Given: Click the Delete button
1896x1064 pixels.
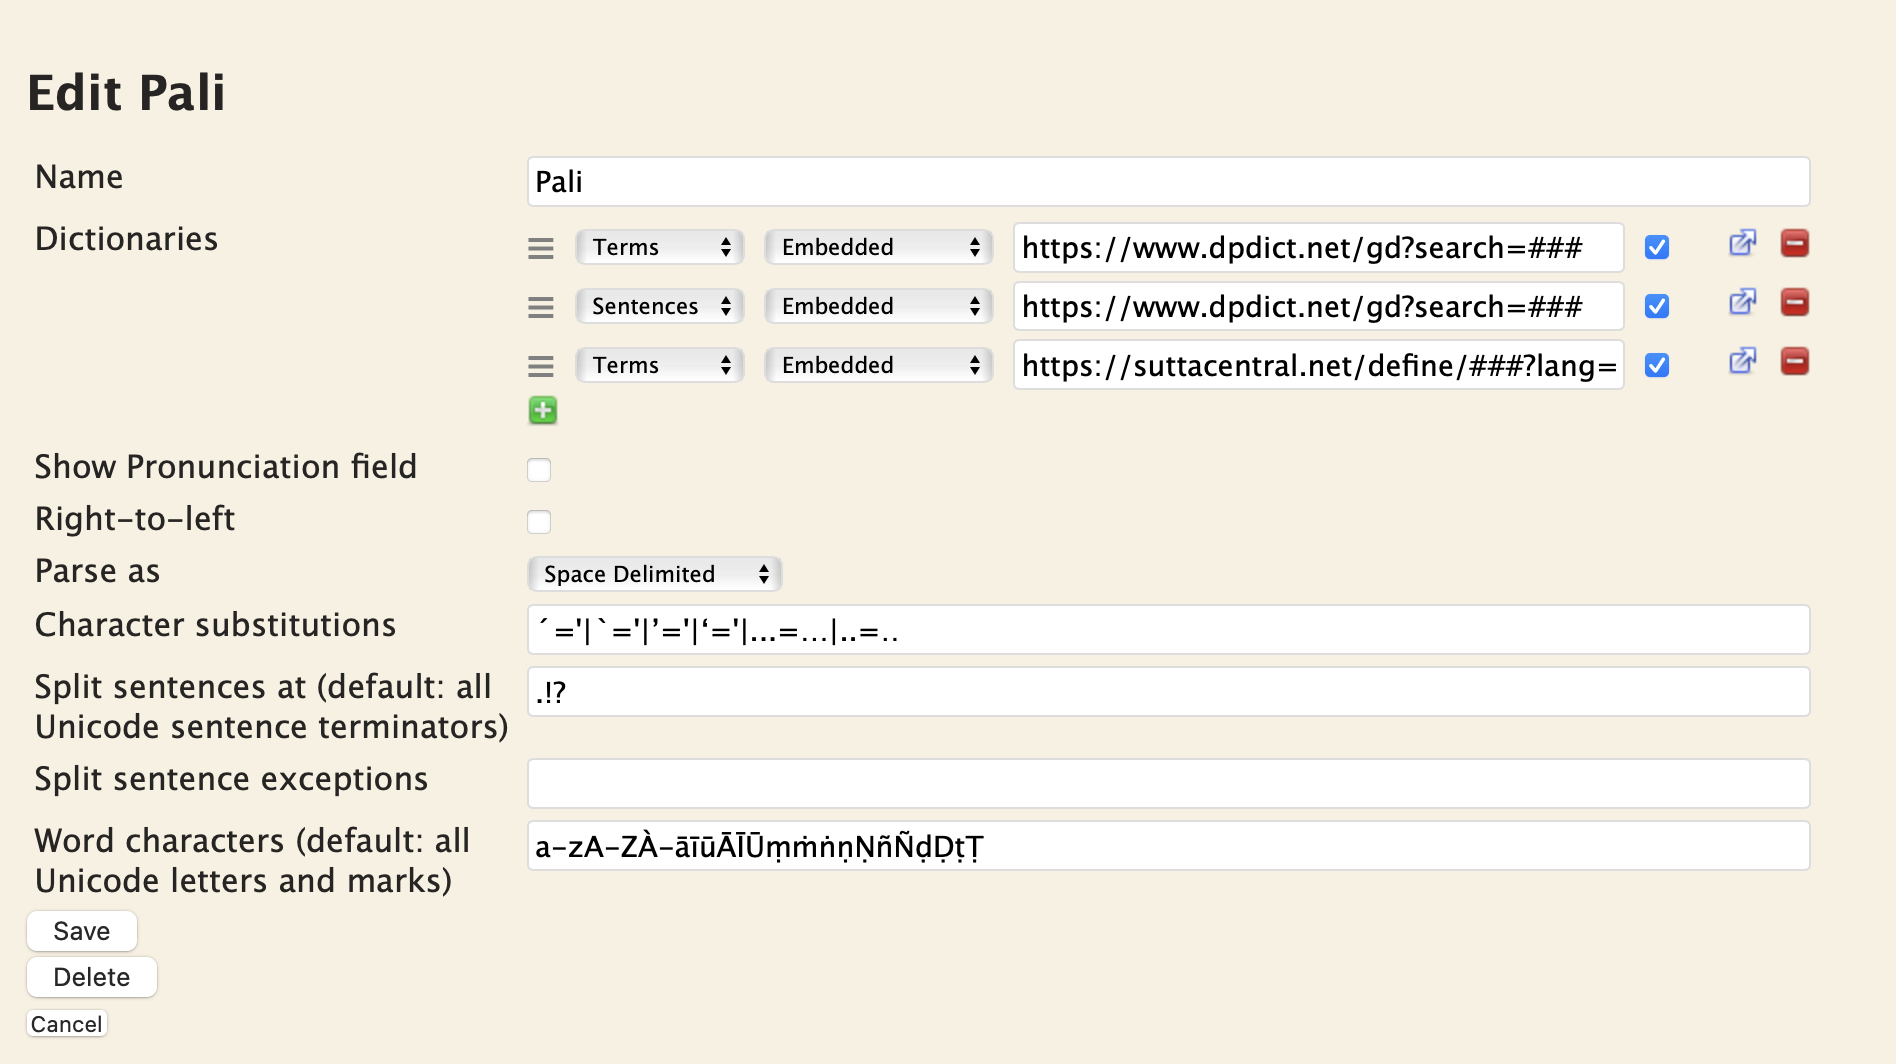Looking at the screenshot, I should 92,977.
